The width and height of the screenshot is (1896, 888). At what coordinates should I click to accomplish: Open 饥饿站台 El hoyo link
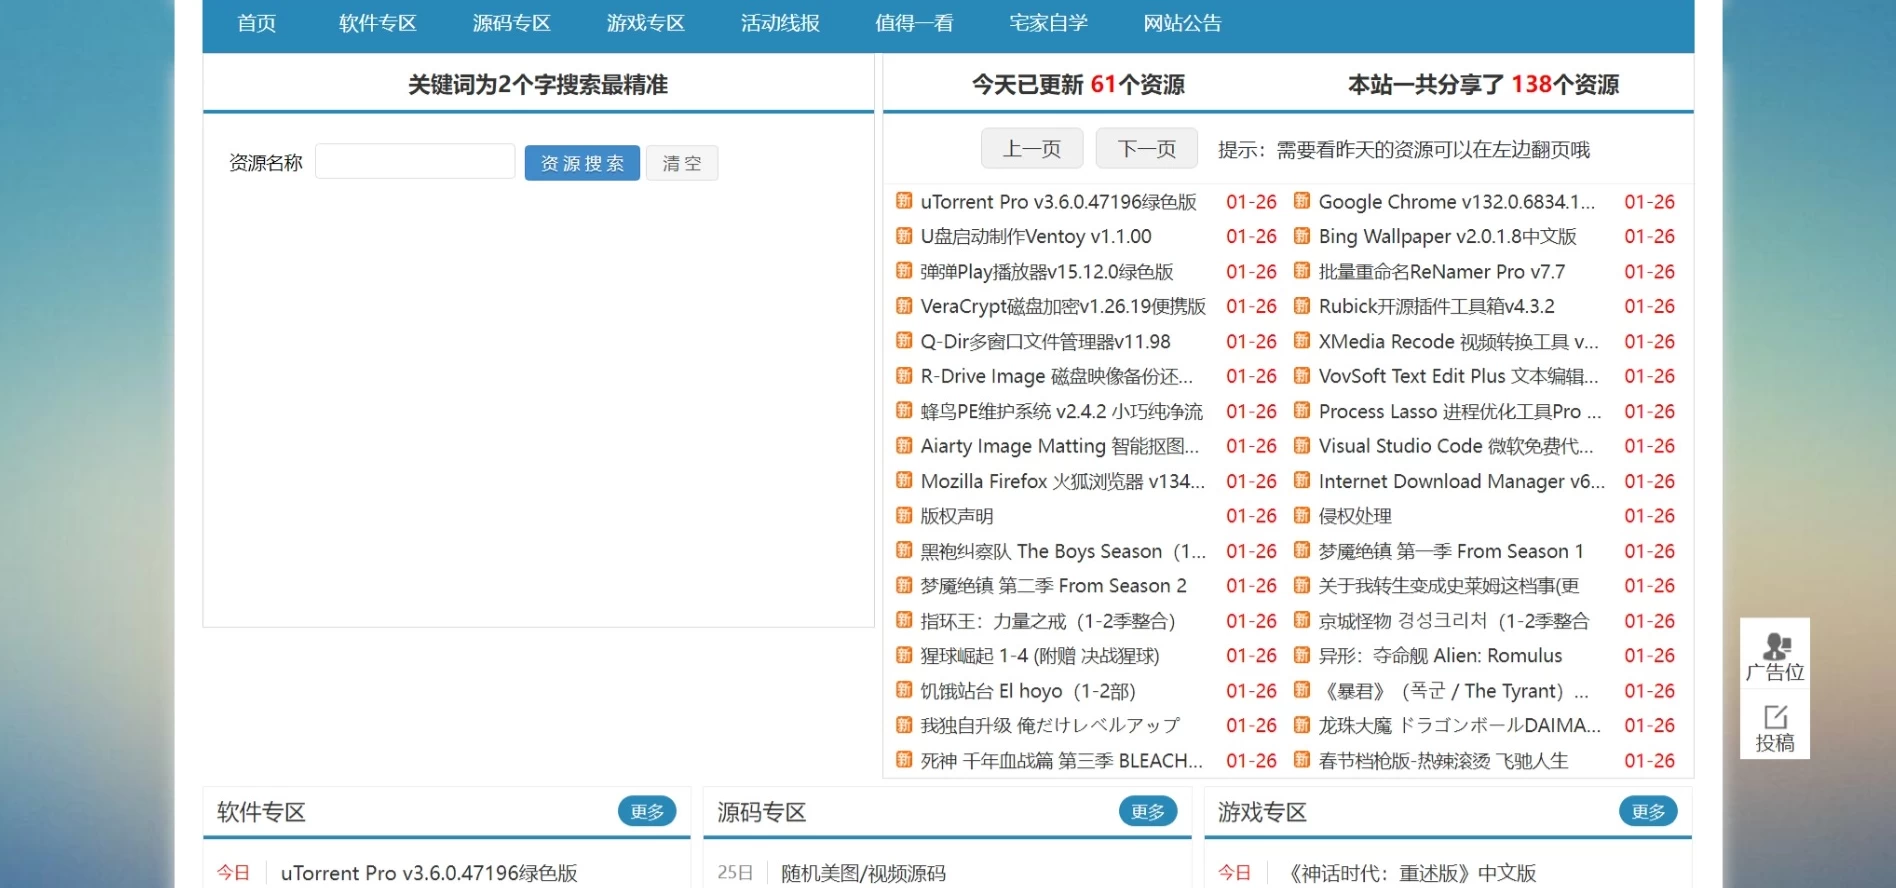(1028, 691)
